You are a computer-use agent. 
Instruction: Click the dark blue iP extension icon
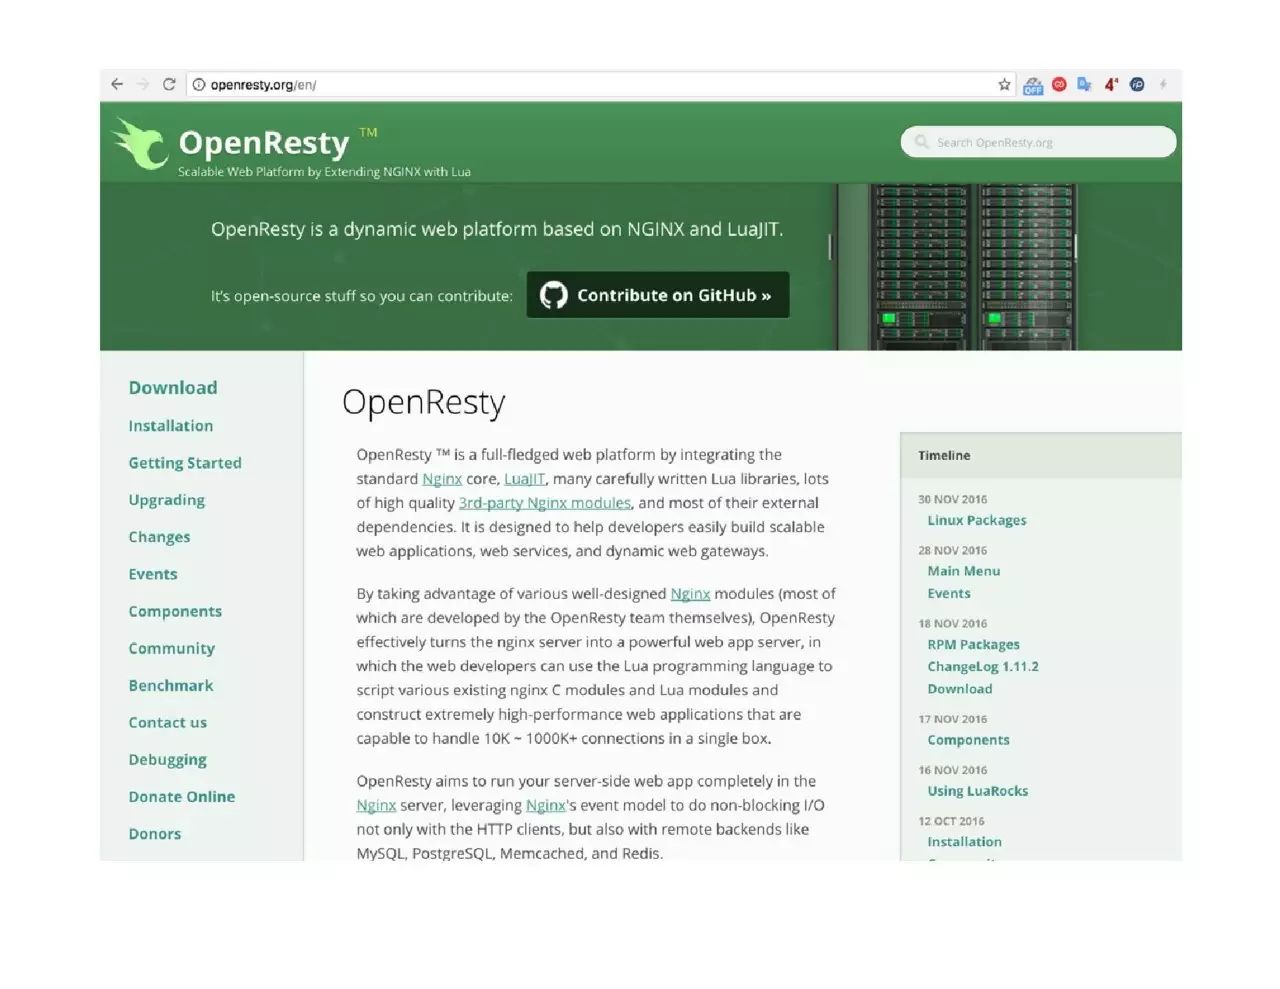pyautogui.click(x=1137, y=85)
